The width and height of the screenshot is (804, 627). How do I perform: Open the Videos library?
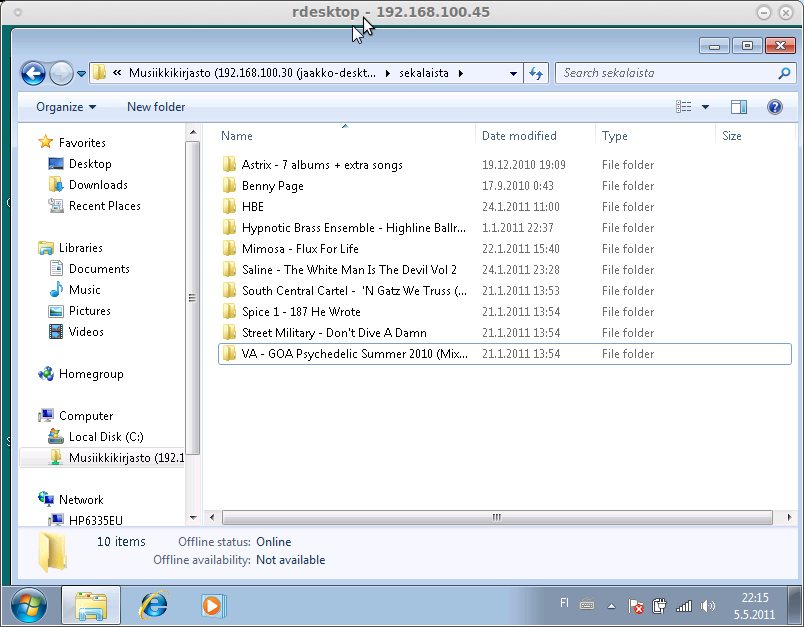coord(86,332)
